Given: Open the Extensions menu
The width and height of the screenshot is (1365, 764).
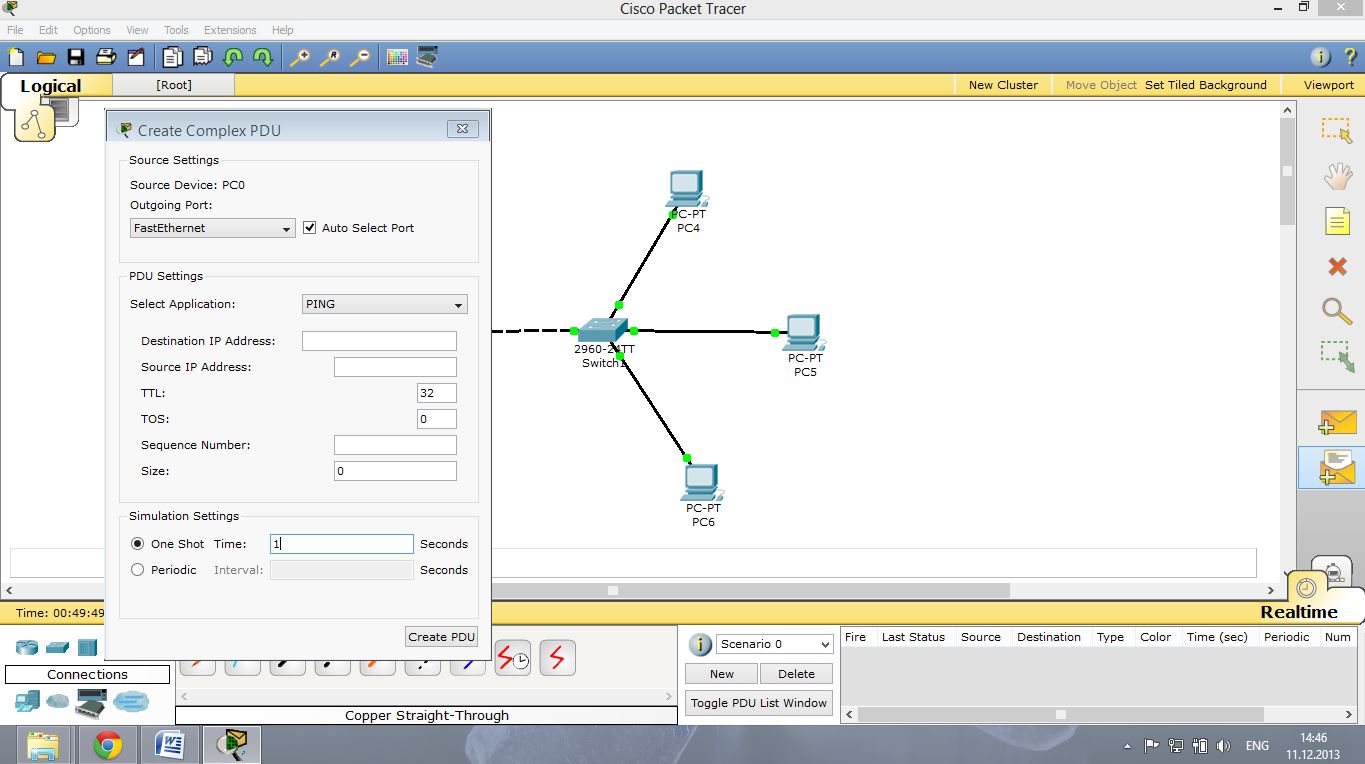Looking at the screenshot, I should [x=230, y=30].
